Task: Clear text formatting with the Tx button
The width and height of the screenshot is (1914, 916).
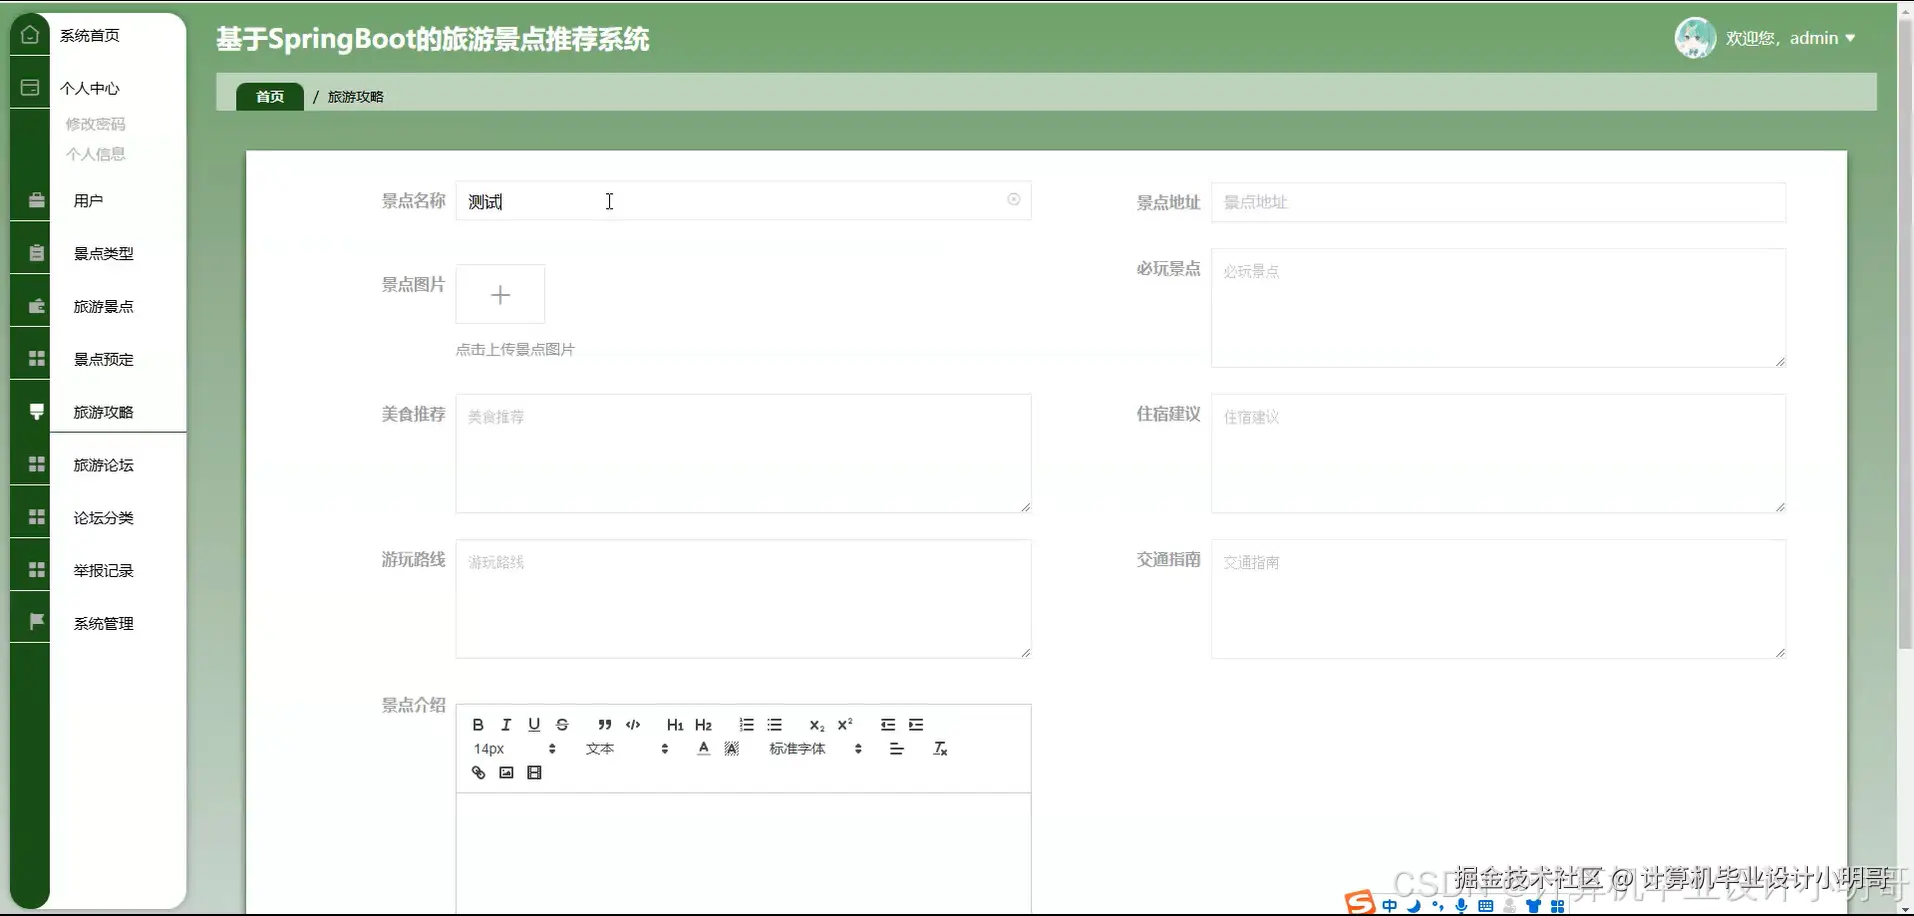Action: pyautogui.click(x=940, y=748)
